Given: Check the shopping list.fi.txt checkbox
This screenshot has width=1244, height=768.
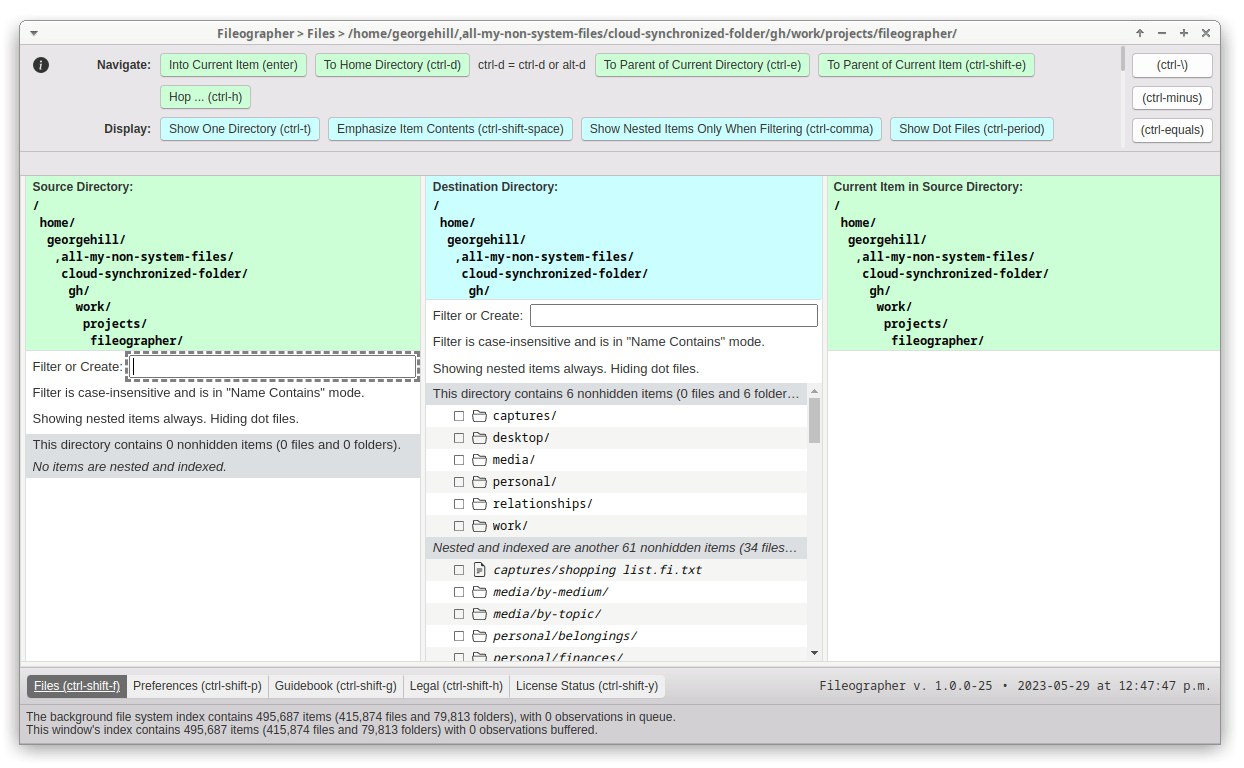Looking at the screenshot, I should point(459,570).
